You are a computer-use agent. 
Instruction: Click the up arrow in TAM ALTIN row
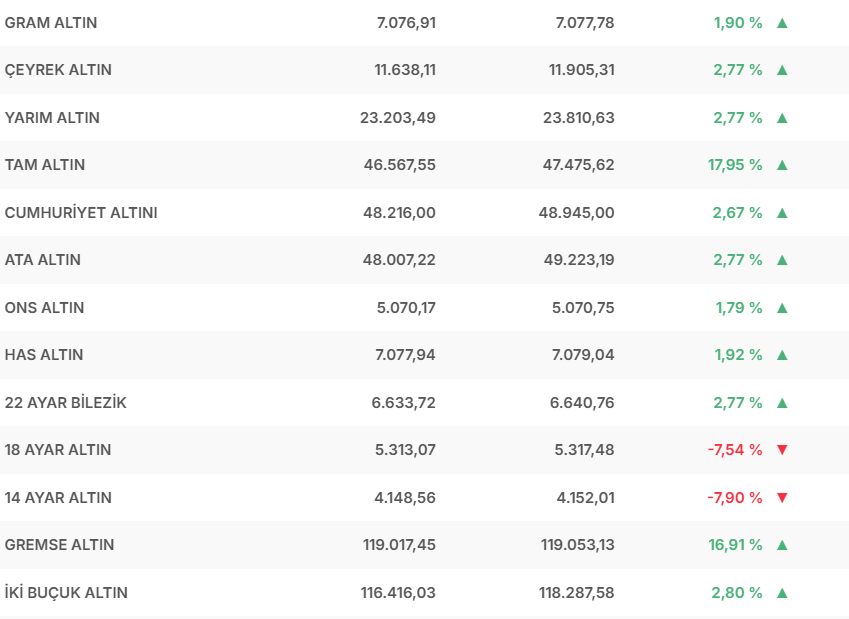tap(782, 165)
